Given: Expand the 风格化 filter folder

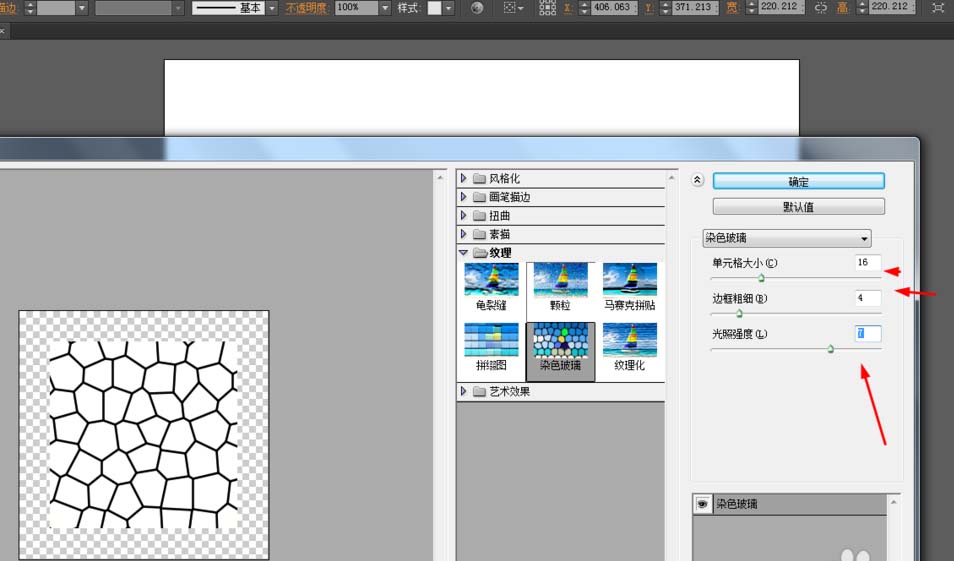Looking at the screenshot, I should 464,179.
